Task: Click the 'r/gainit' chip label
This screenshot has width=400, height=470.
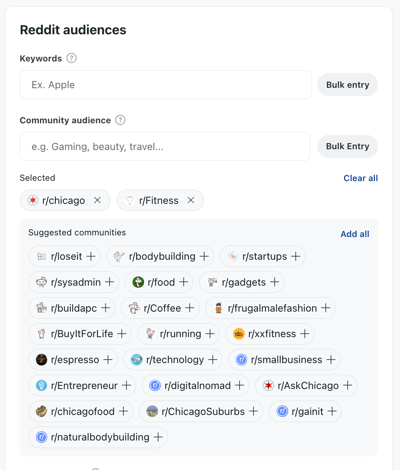Action: coord(307,411)
